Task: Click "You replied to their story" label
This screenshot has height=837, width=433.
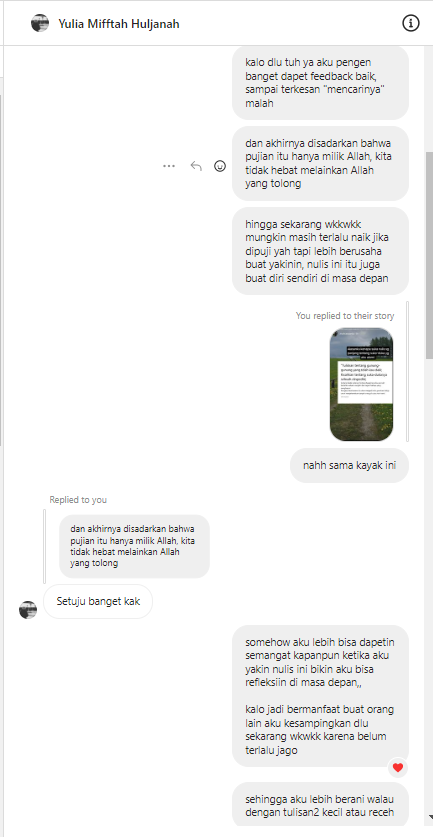Action: pyautogui.click(x=345, y=315)
